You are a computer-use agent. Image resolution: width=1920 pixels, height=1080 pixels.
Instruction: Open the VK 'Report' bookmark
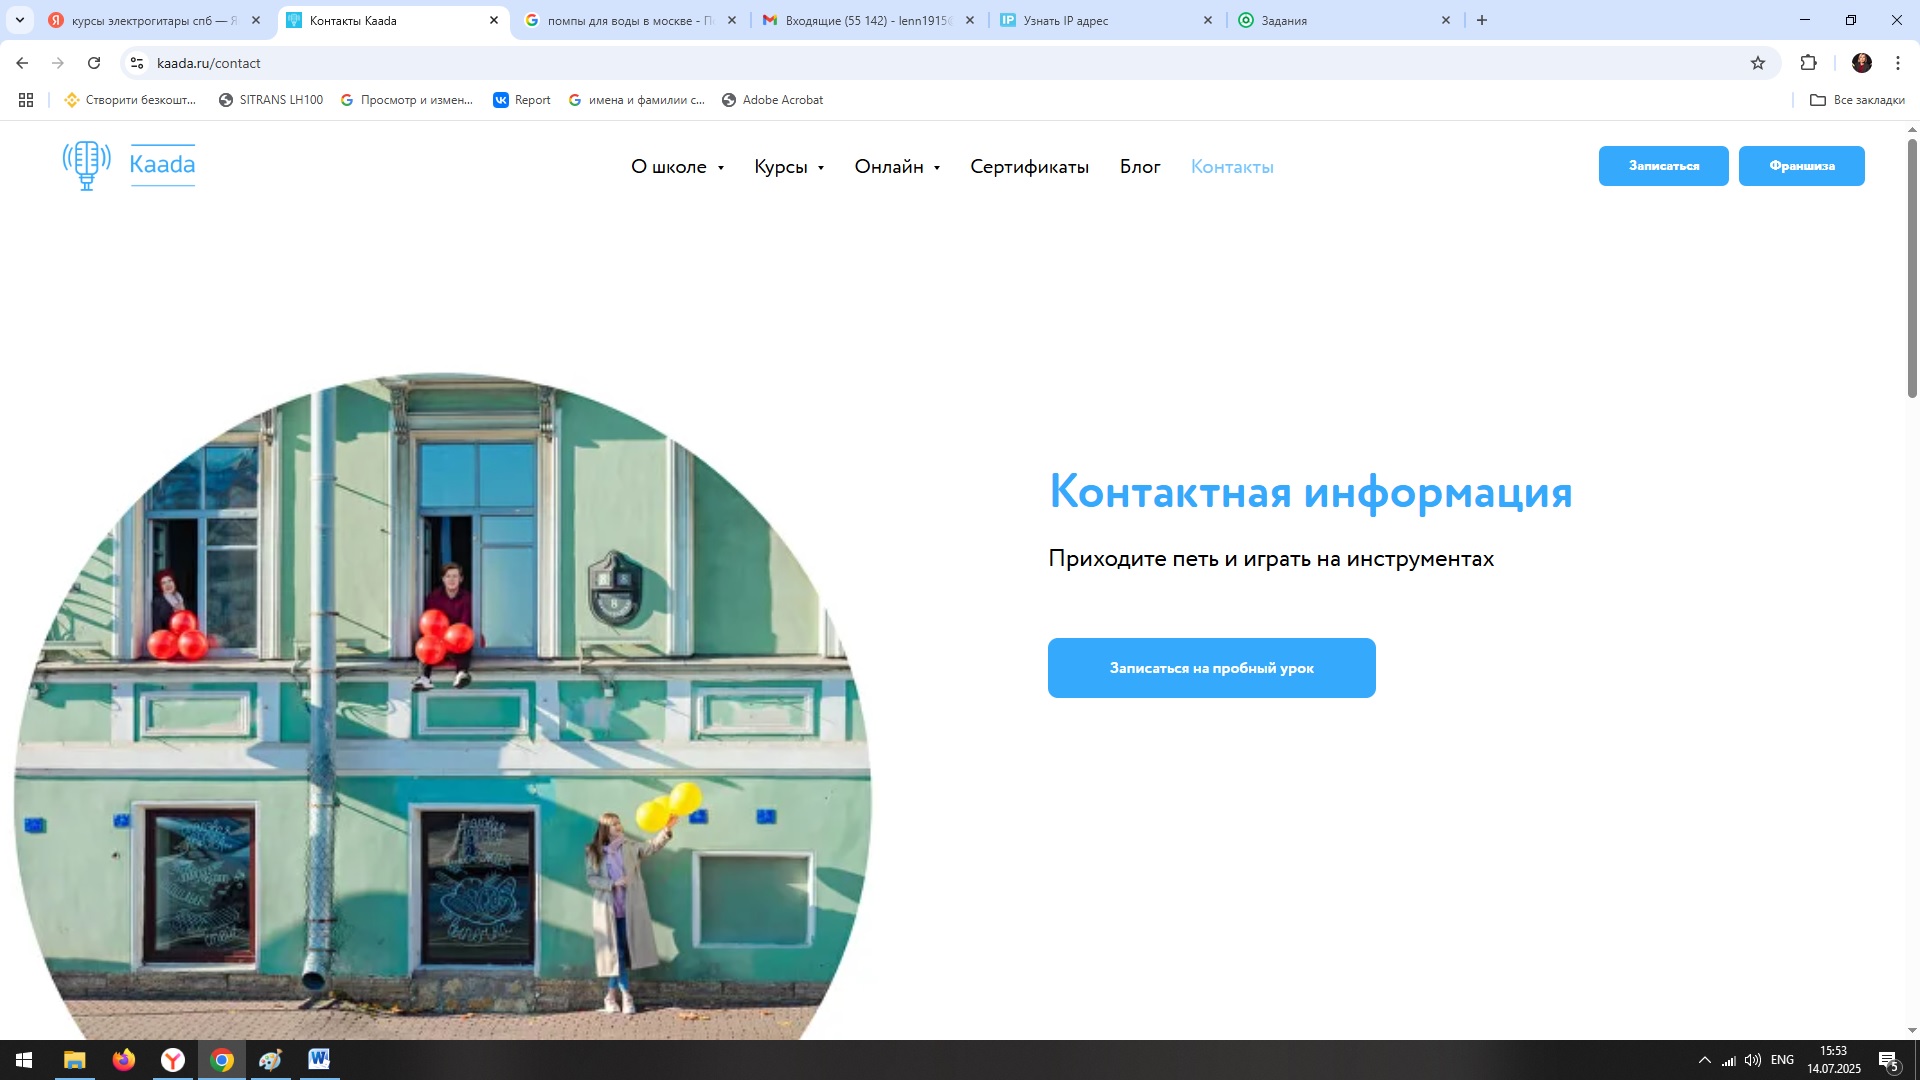pos(522,100)
